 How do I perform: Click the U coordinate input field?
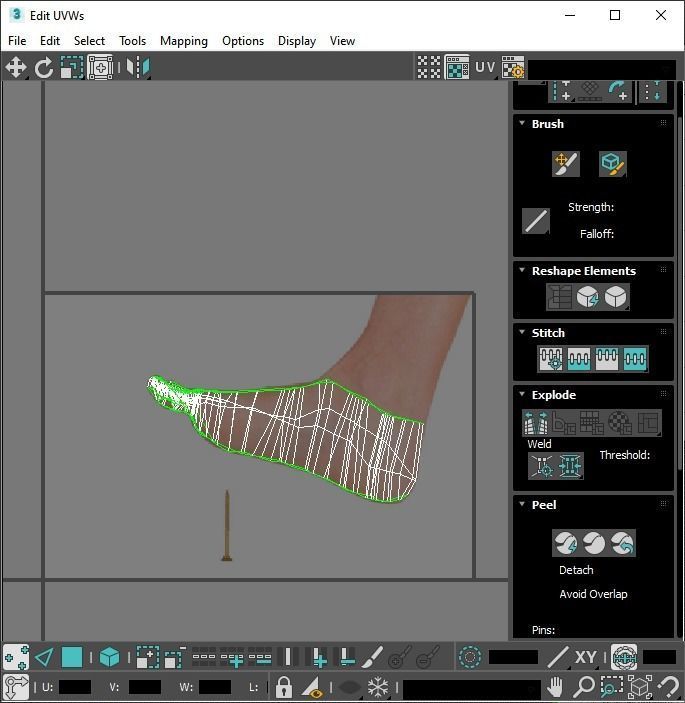[75, 687]
